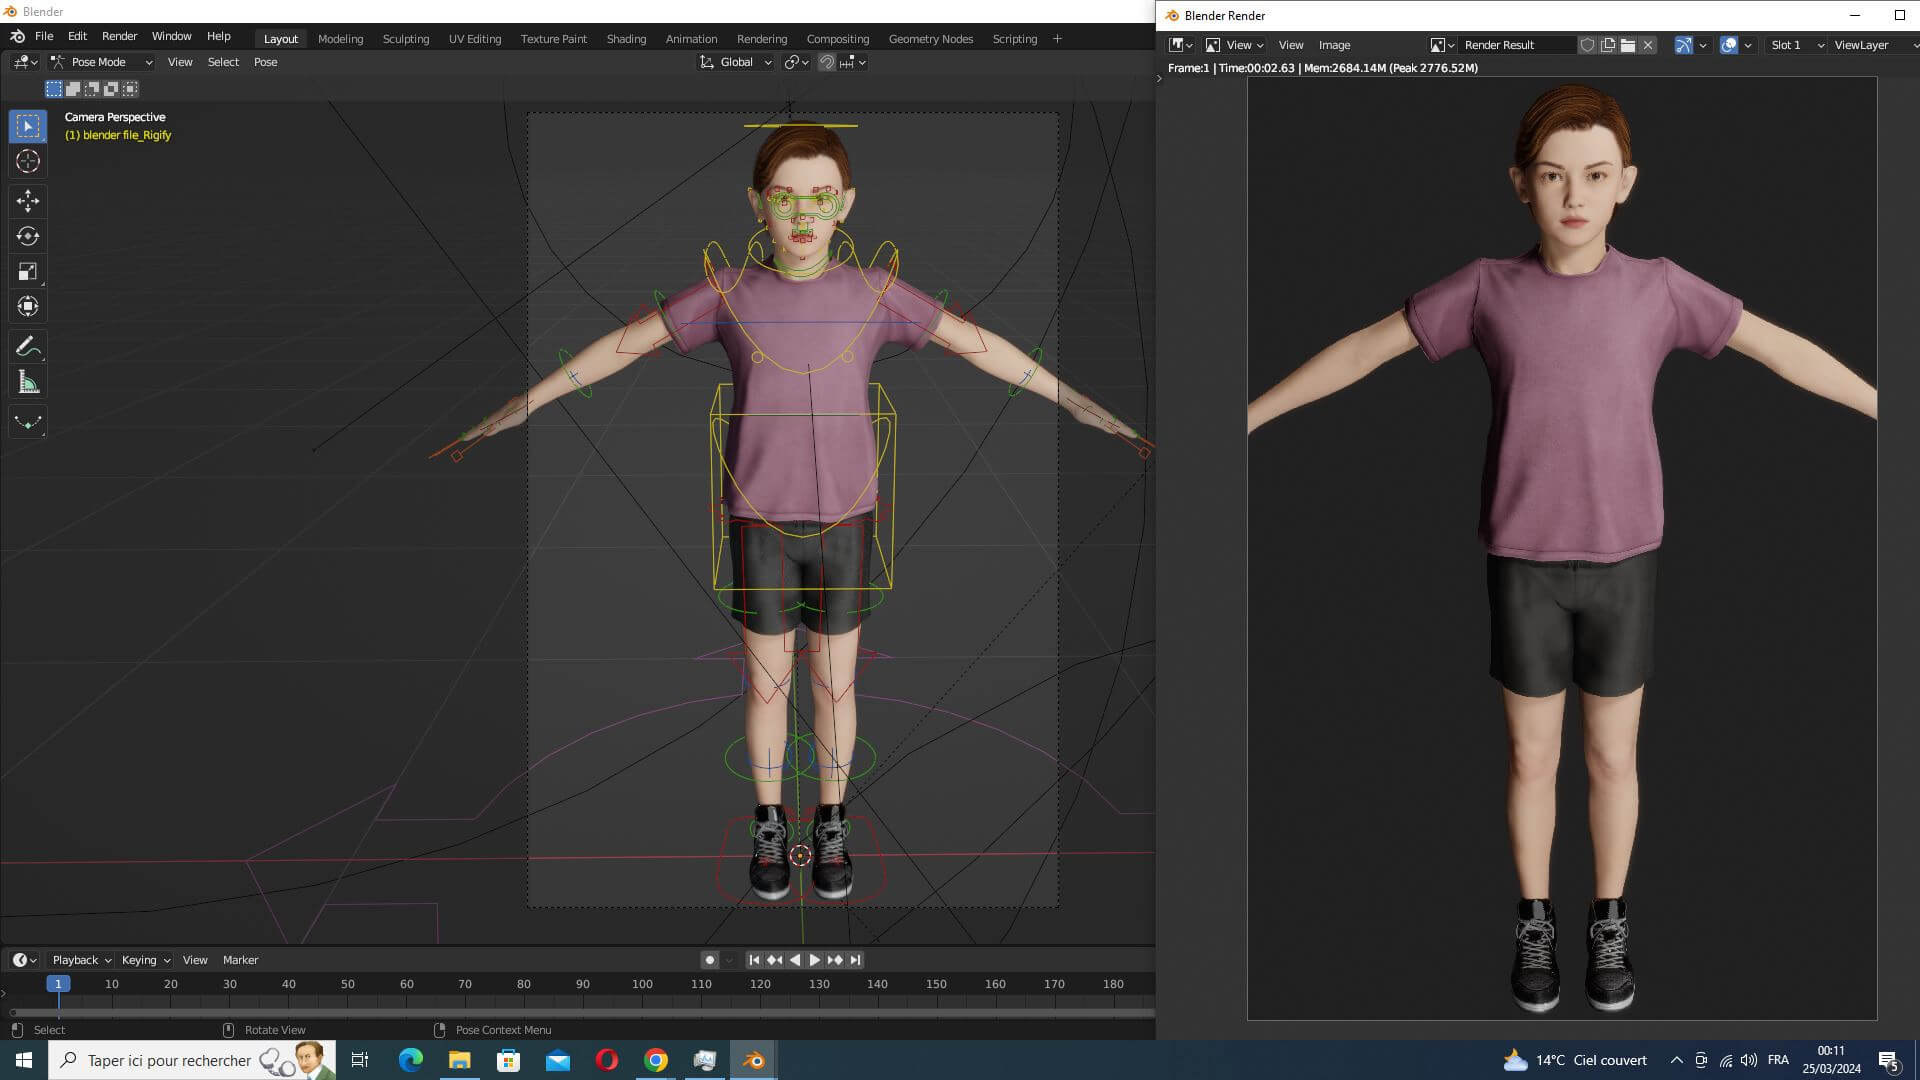Open the View mode dropdown in Render window
This screenshot has width=1920, height=1080.
click(1235, 45)
